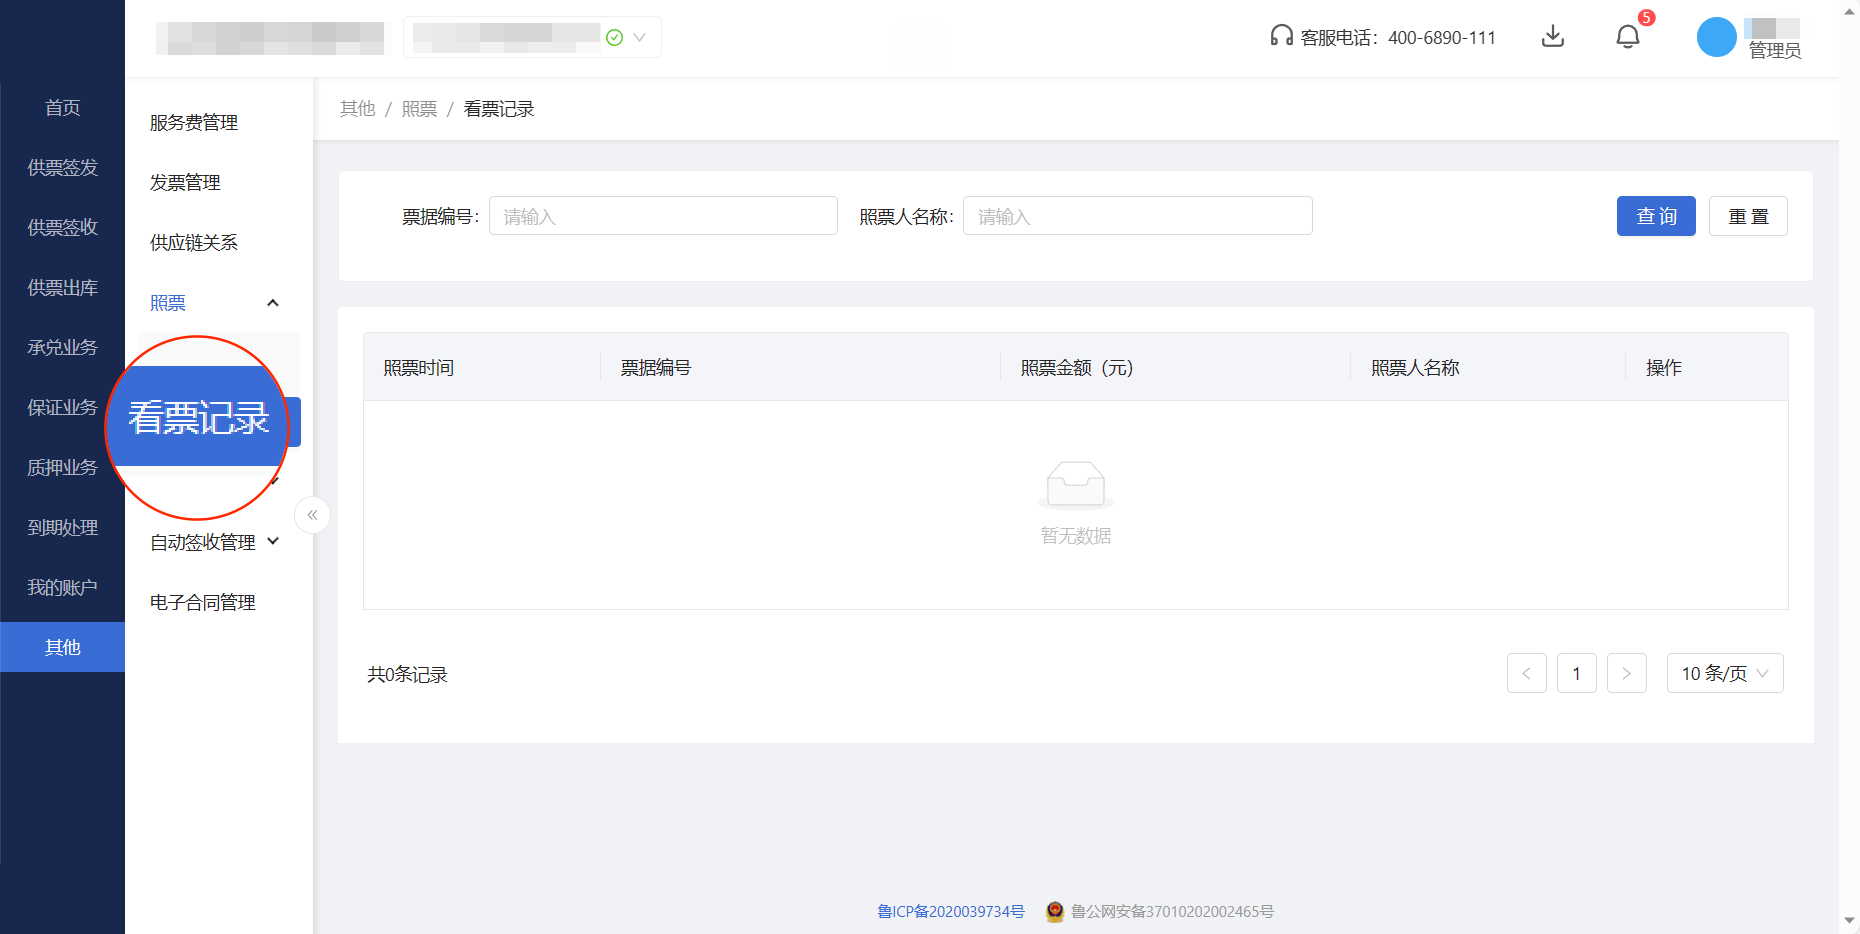Click the next page arrow
This screenshot has height=934, width=1860.
(1627, 673)
